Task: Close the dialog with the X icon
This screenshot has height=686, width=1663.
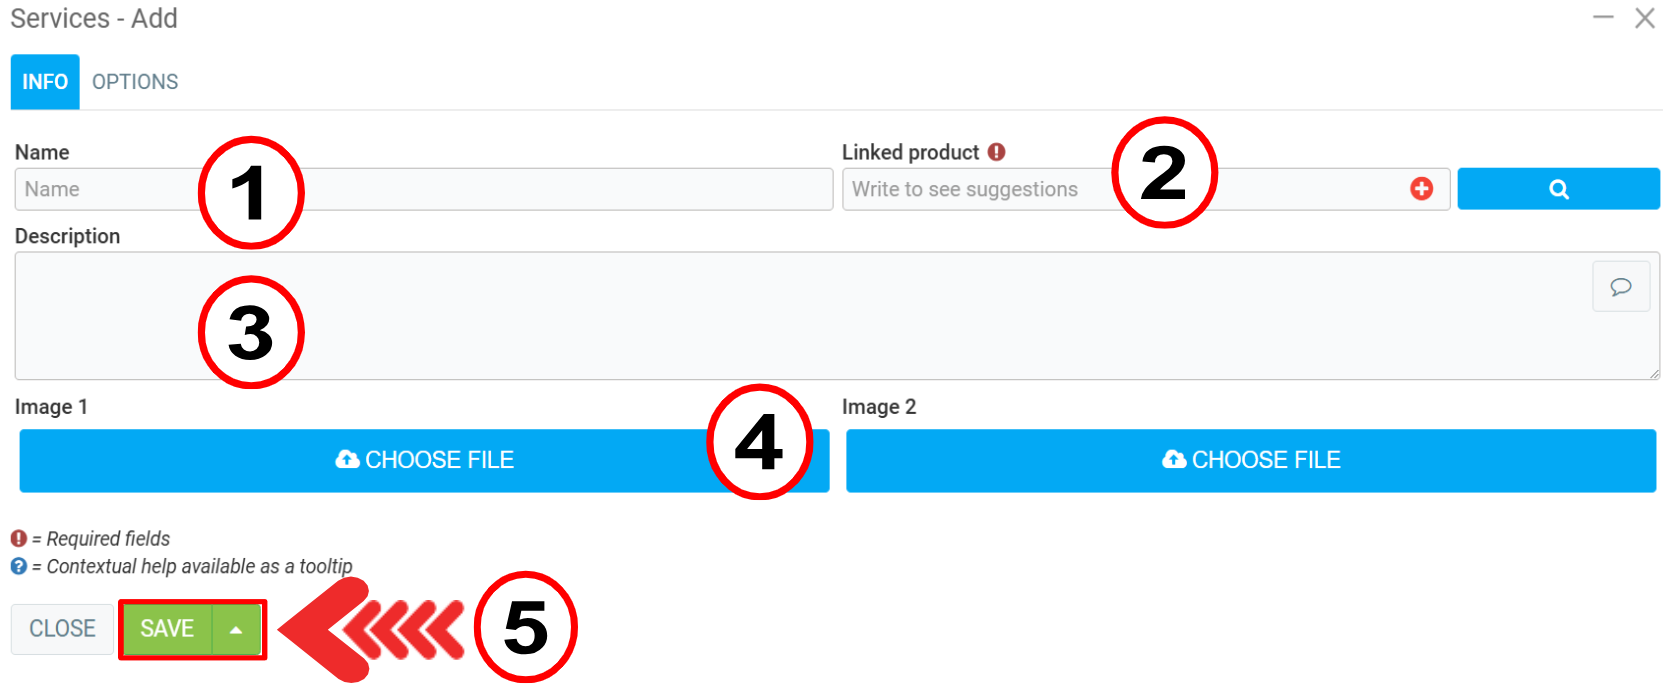Action: (x=1645, y=18)
